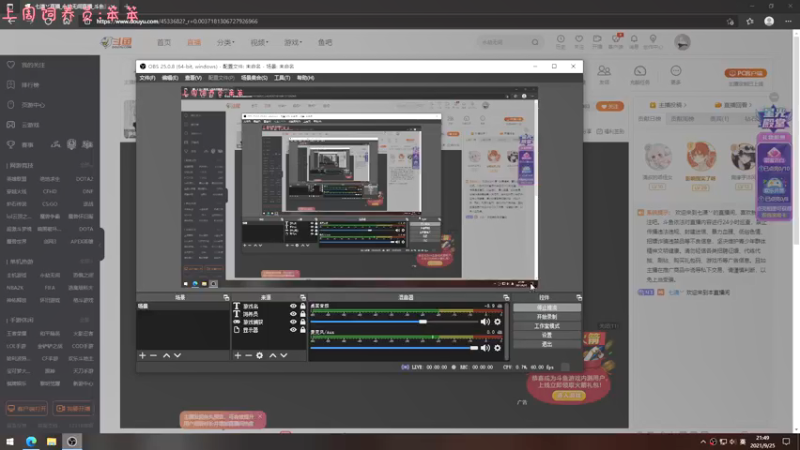Open OBS 文件(F) menu
Screen dimensions: 800x450
[x=147, y=78]
